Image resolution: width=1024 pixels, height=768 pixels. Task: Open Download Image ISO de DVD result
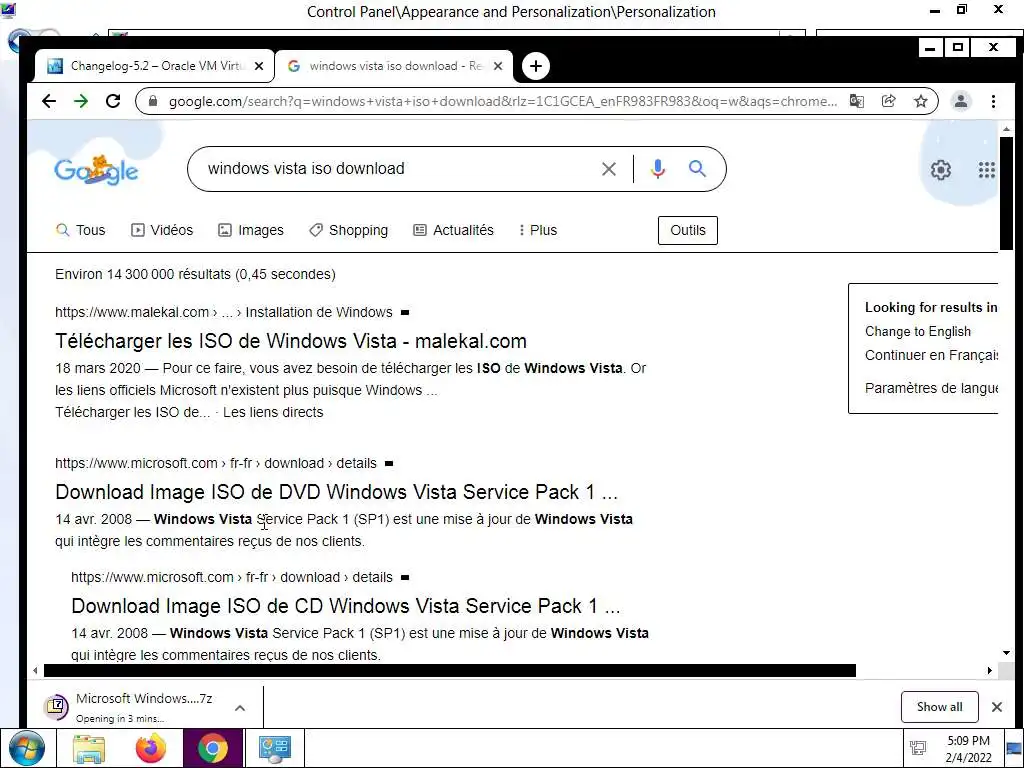click(336, 492)
